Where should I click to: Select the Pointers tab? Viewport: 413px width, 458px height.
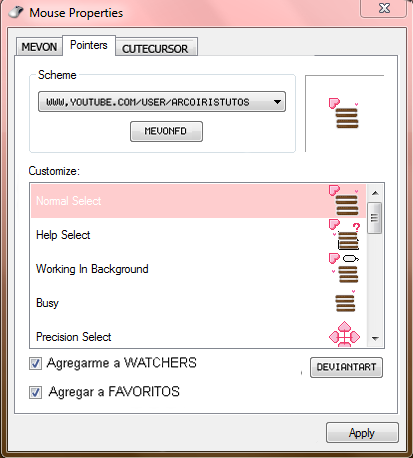(x=89, y=45)
